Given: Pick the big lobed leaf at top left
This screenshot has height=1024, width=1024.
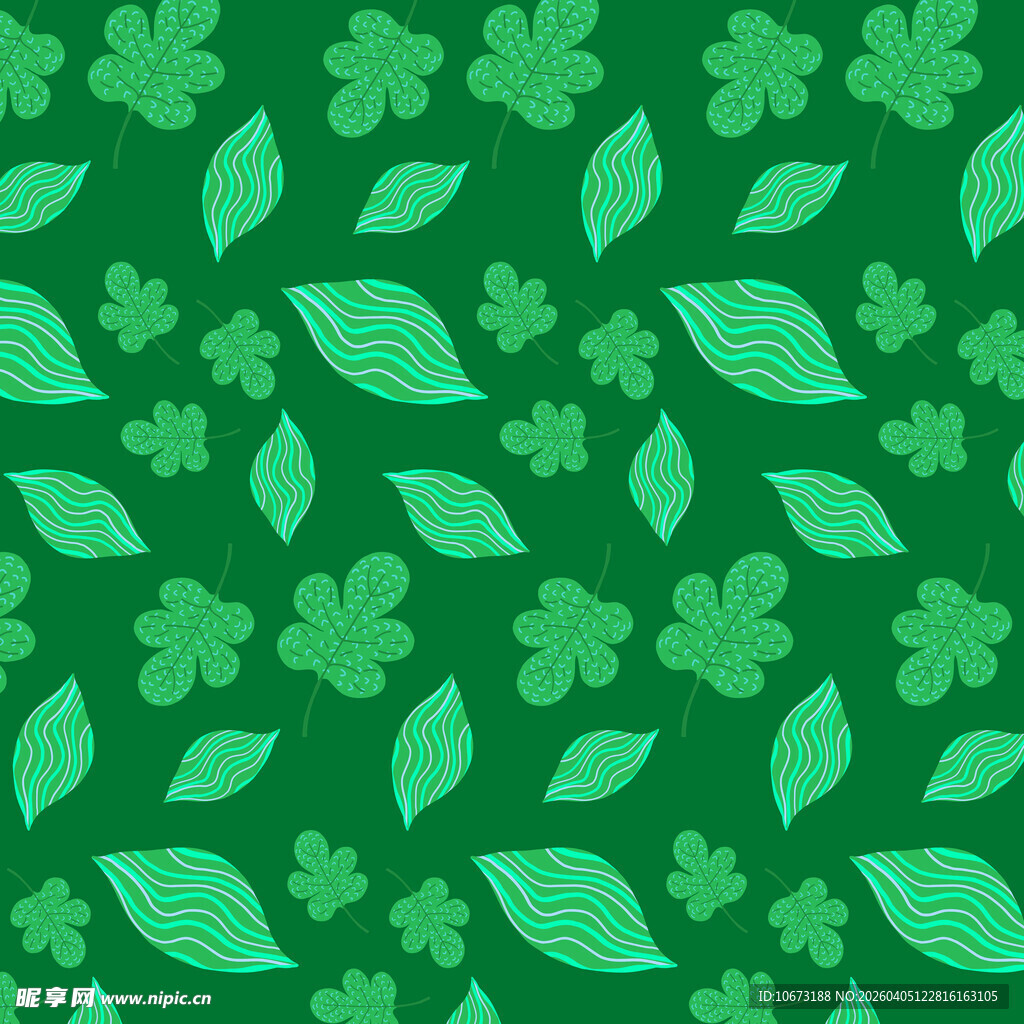Looking at the screenshot, I should [x=157, y=65].
